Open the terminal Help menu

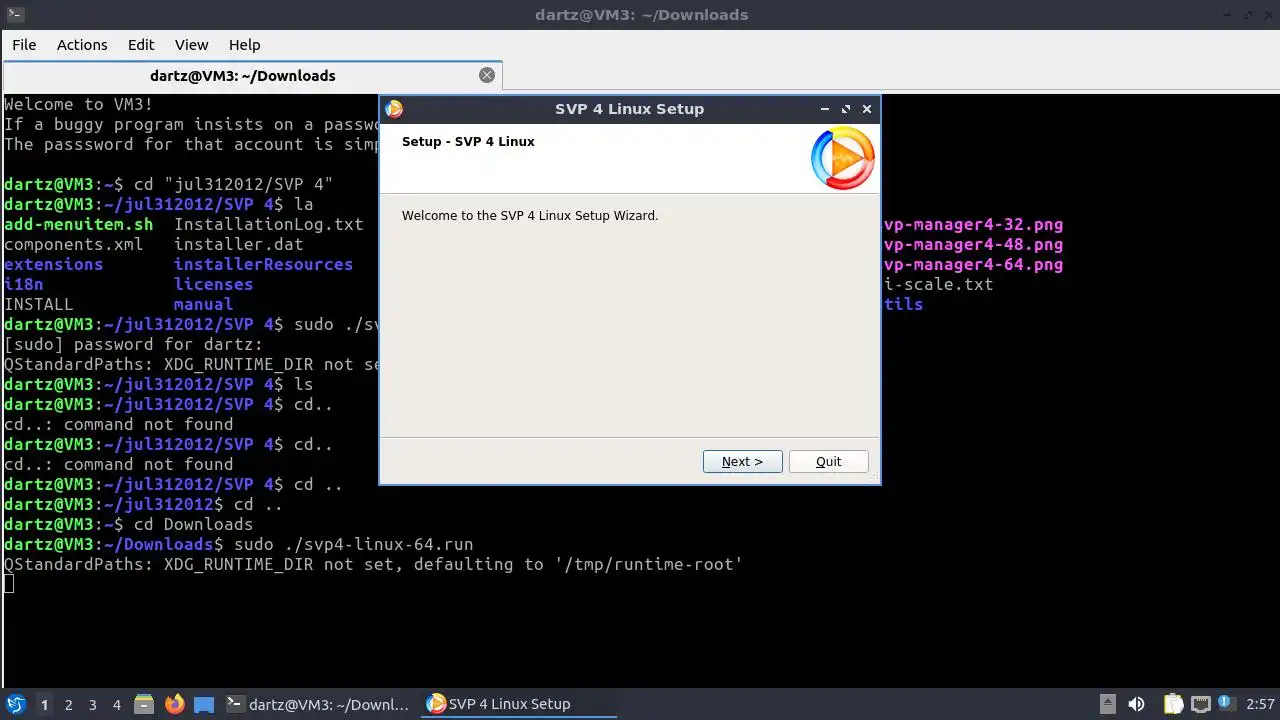click(x=244, y=45)
